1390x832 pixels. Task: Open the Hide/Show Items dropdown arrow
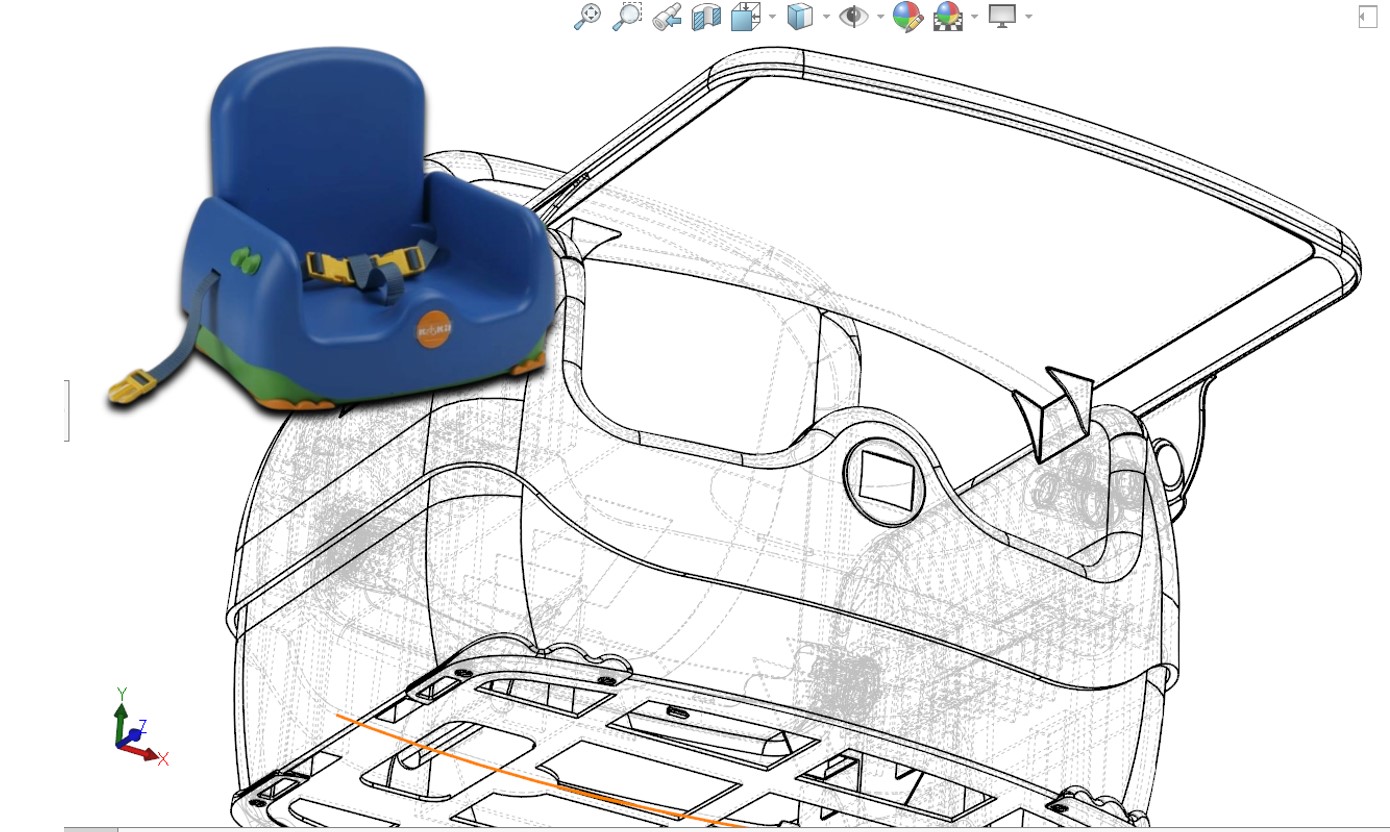(x=880, y=17)
